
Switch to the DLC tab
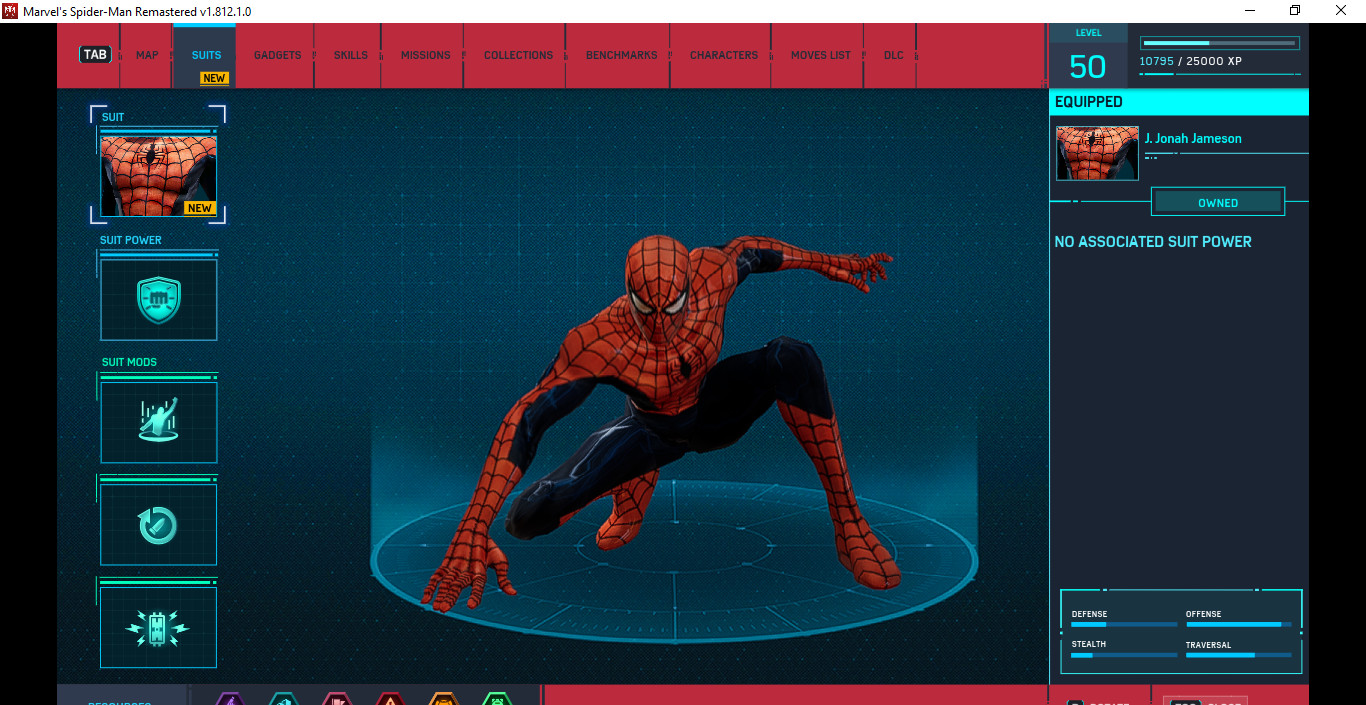pos(893,55)
